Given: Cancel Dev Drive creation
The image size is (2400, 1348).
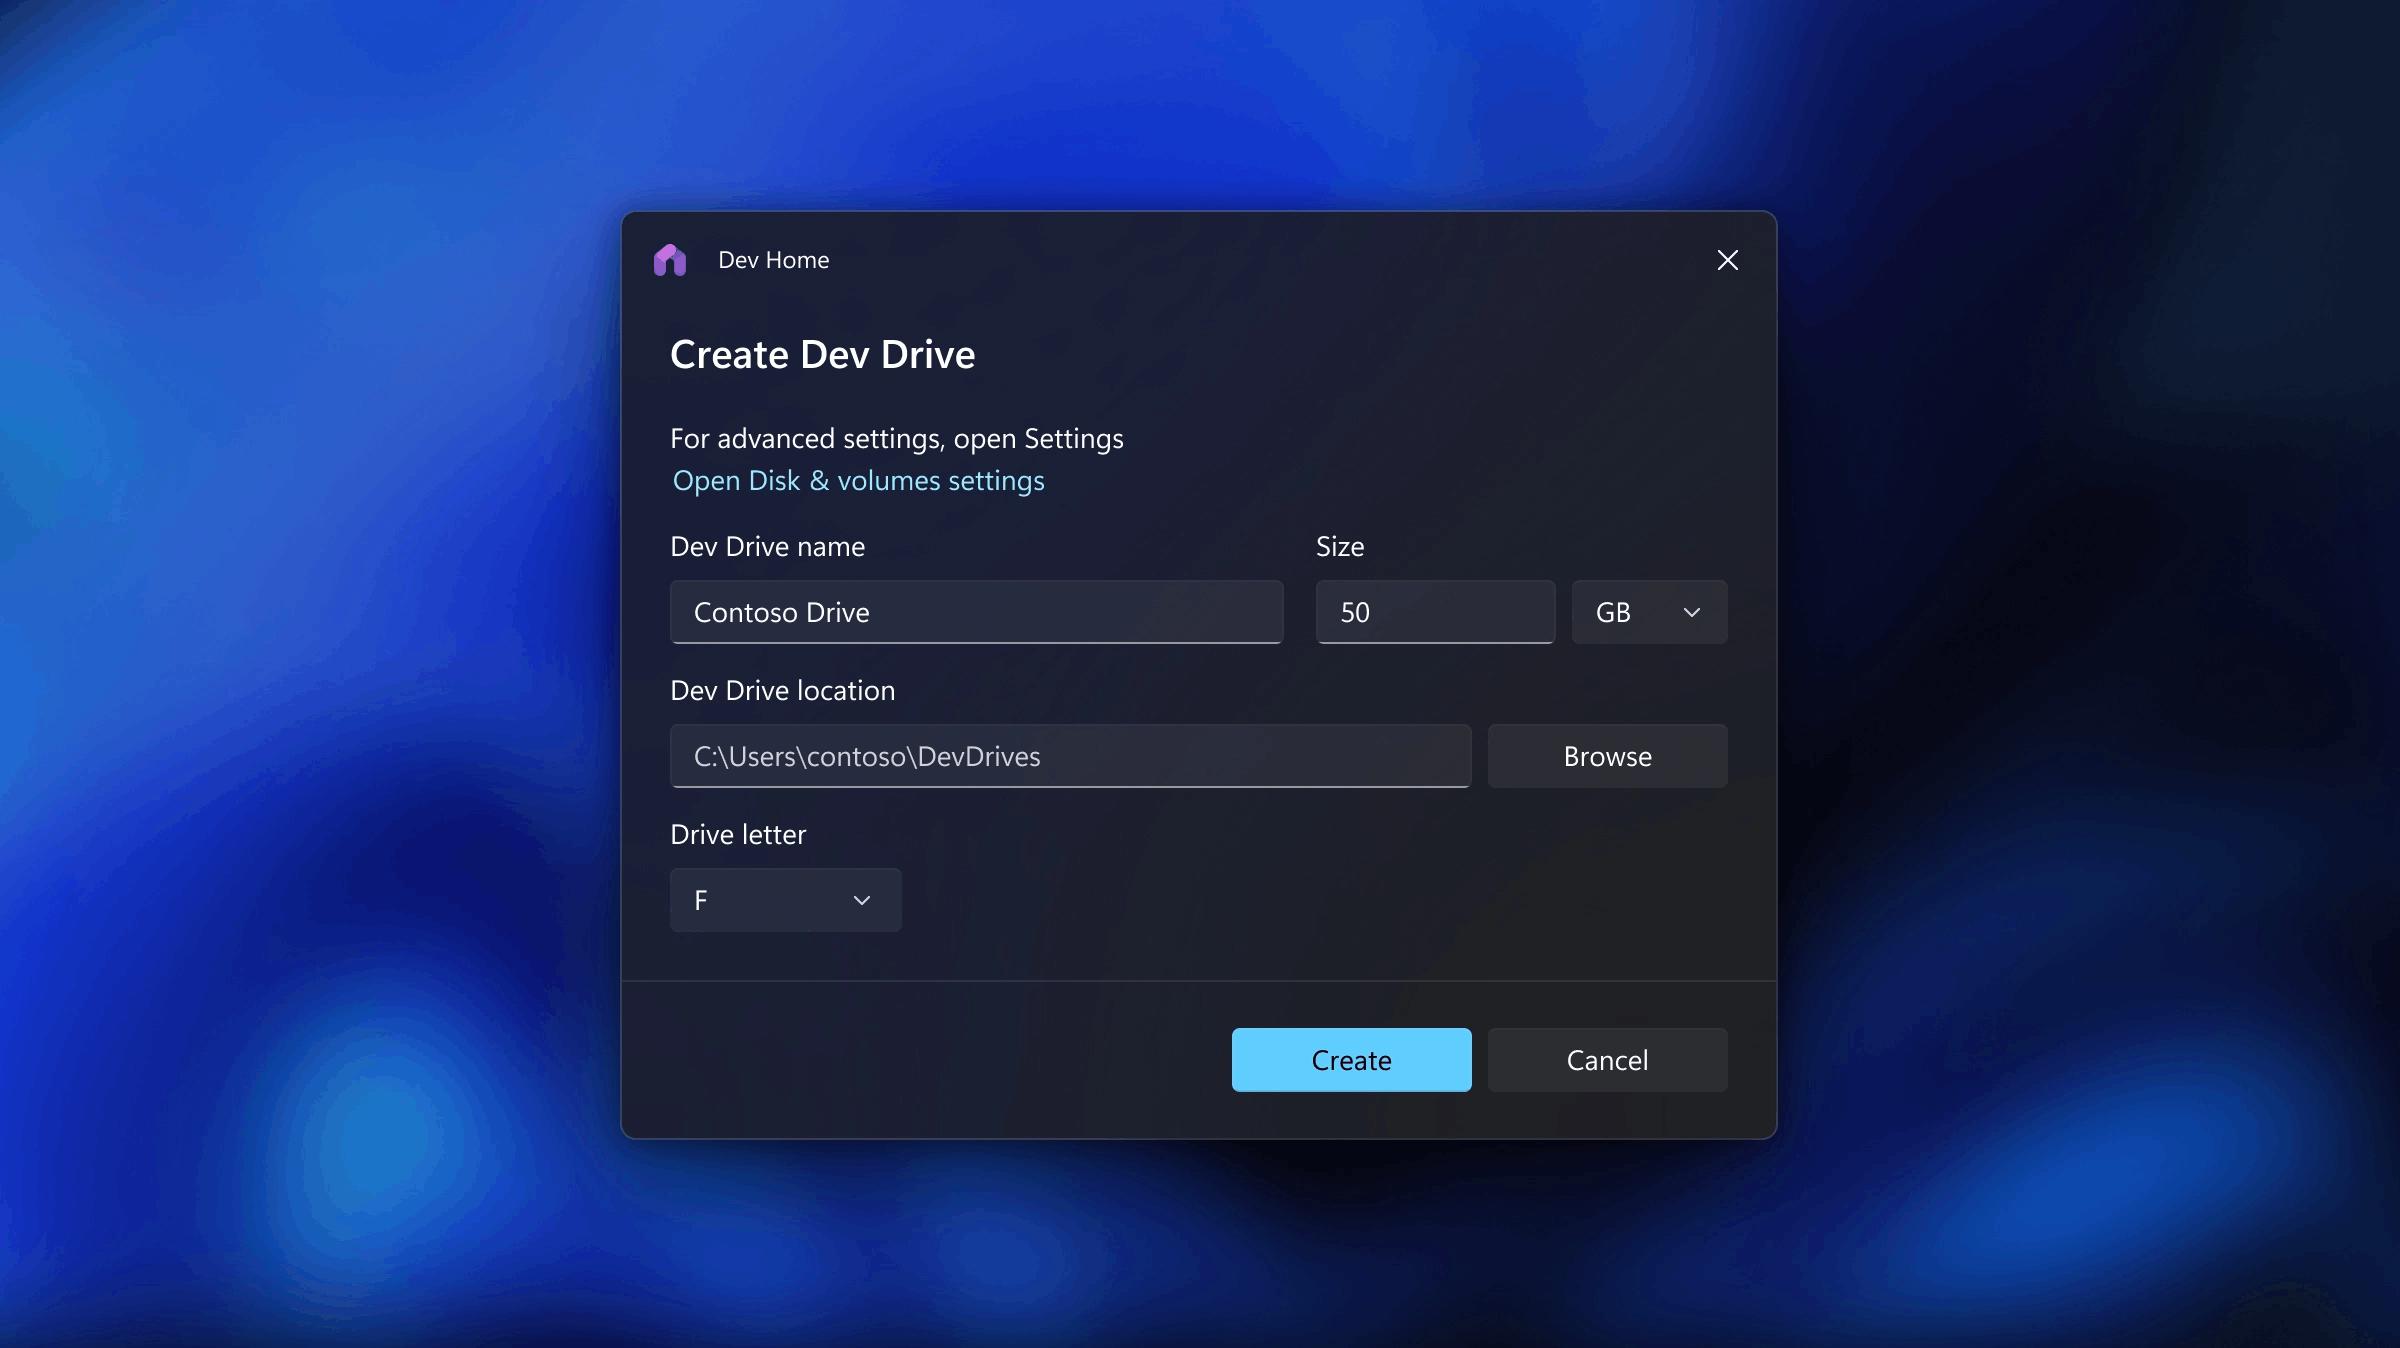Looking at the screenshot, I should pyautogui.click(x=1607, y=1060).
